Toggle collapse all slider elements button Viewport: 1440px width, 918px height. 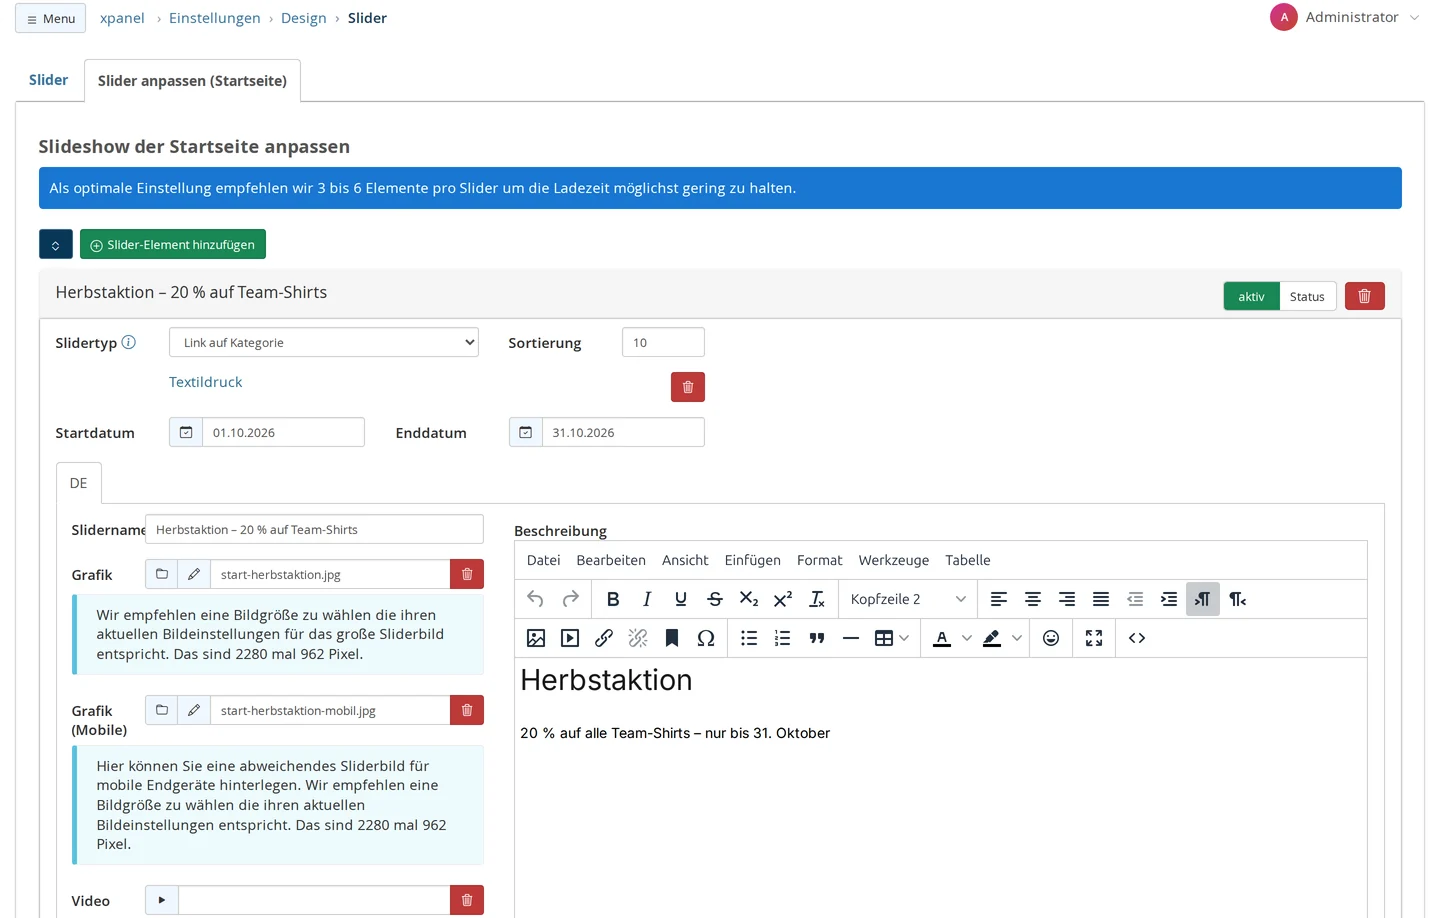pyautogui.click(x=56, y=244)
